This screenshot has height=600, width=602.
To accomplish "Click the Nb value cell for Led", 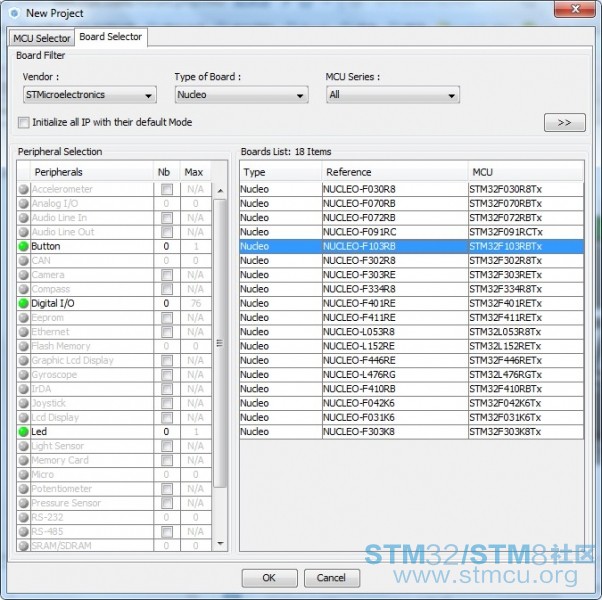I will [167, 432].
